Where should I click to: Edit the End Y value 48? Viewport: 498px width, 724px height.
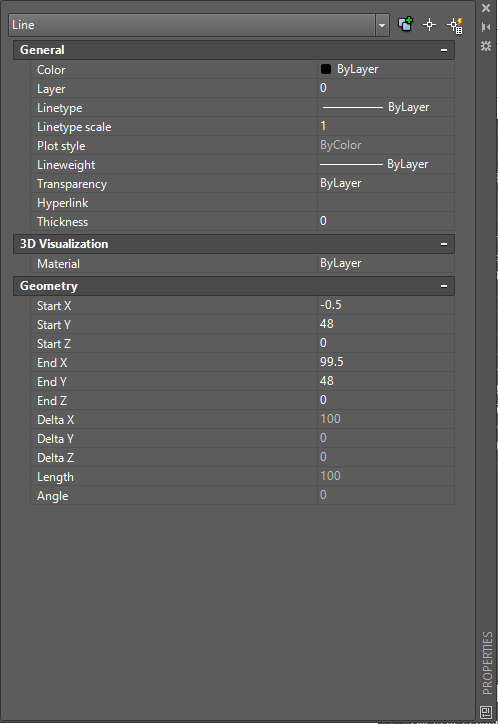coord(386,381)
